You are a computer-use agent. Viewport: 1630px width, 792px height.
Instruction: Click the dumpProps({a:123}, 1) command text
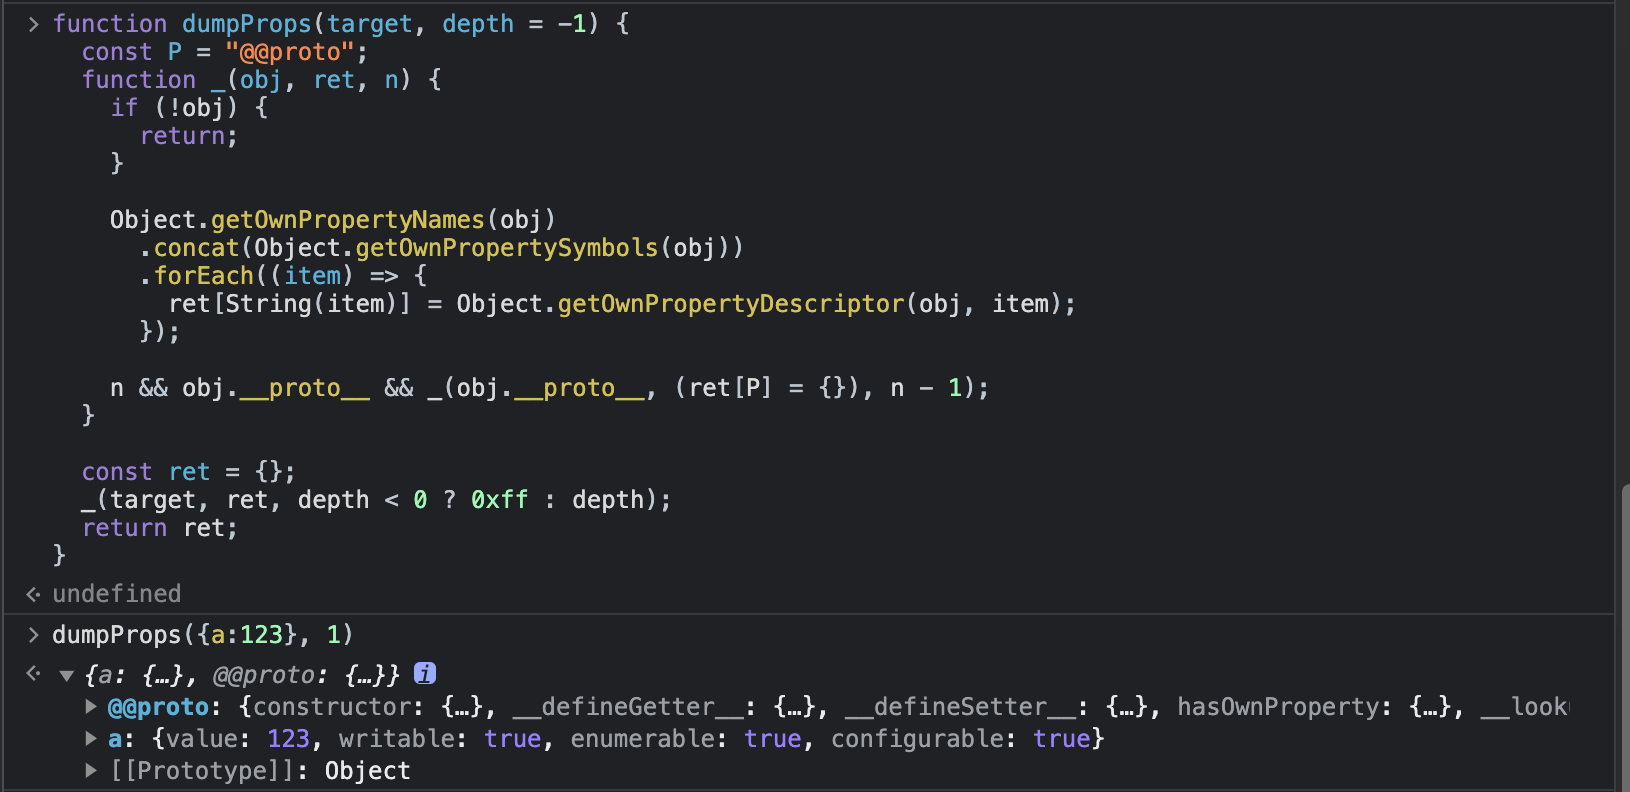pyautogui.click(x=202, y=635)
